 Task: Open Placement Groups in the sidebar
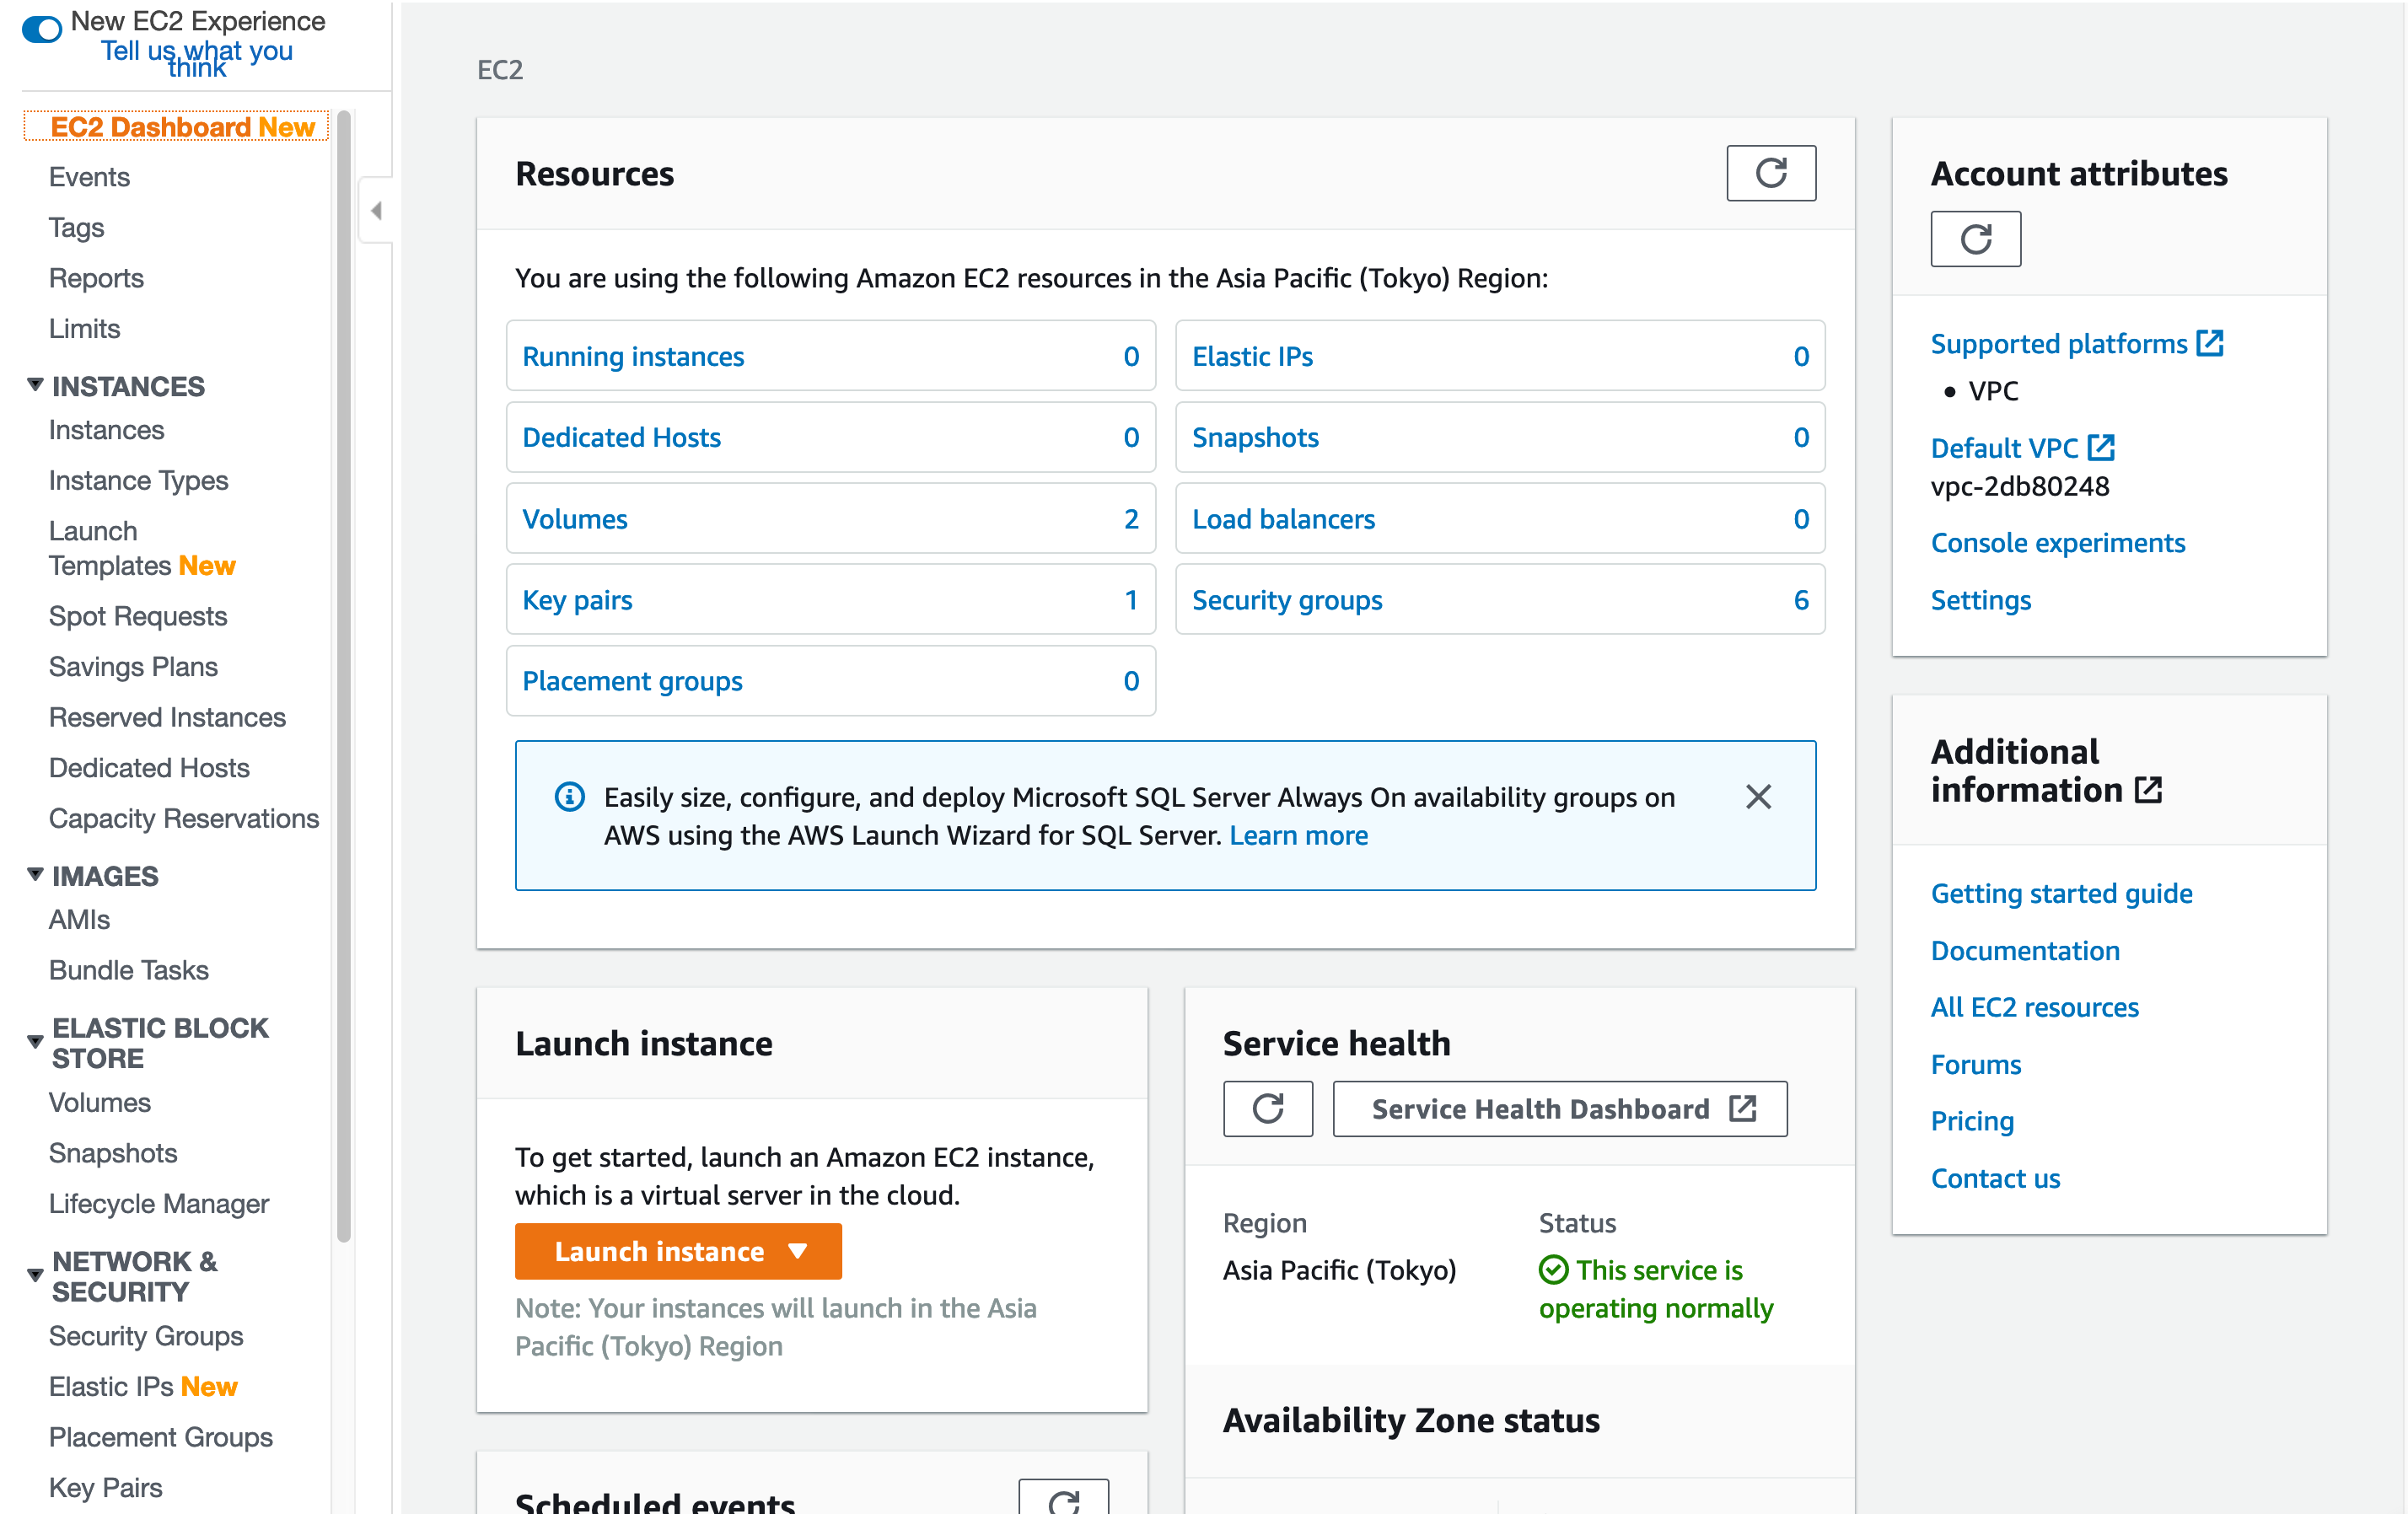coord(161,1437)
